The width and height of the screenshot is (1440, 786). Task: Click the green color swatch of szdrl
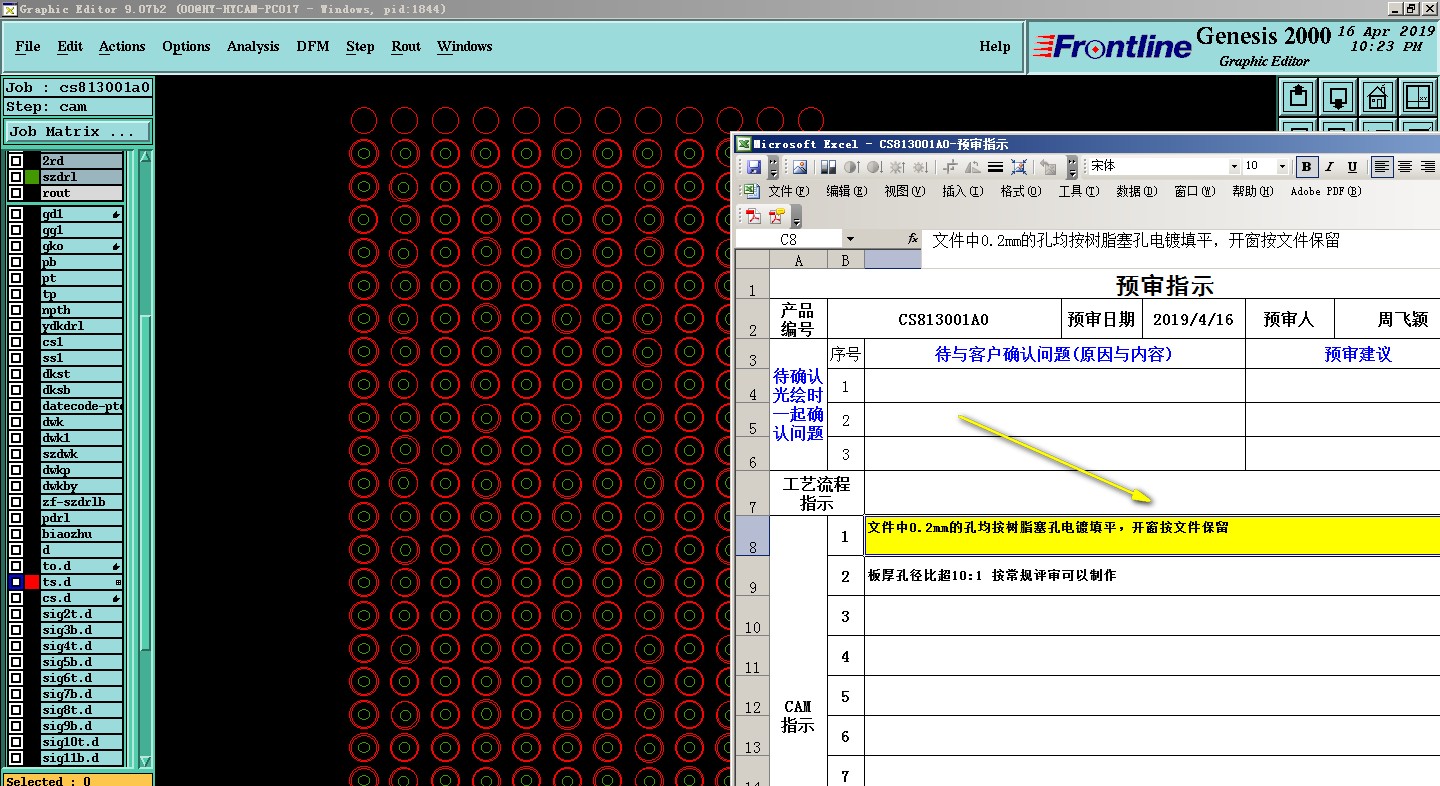(x=32, y=177)
